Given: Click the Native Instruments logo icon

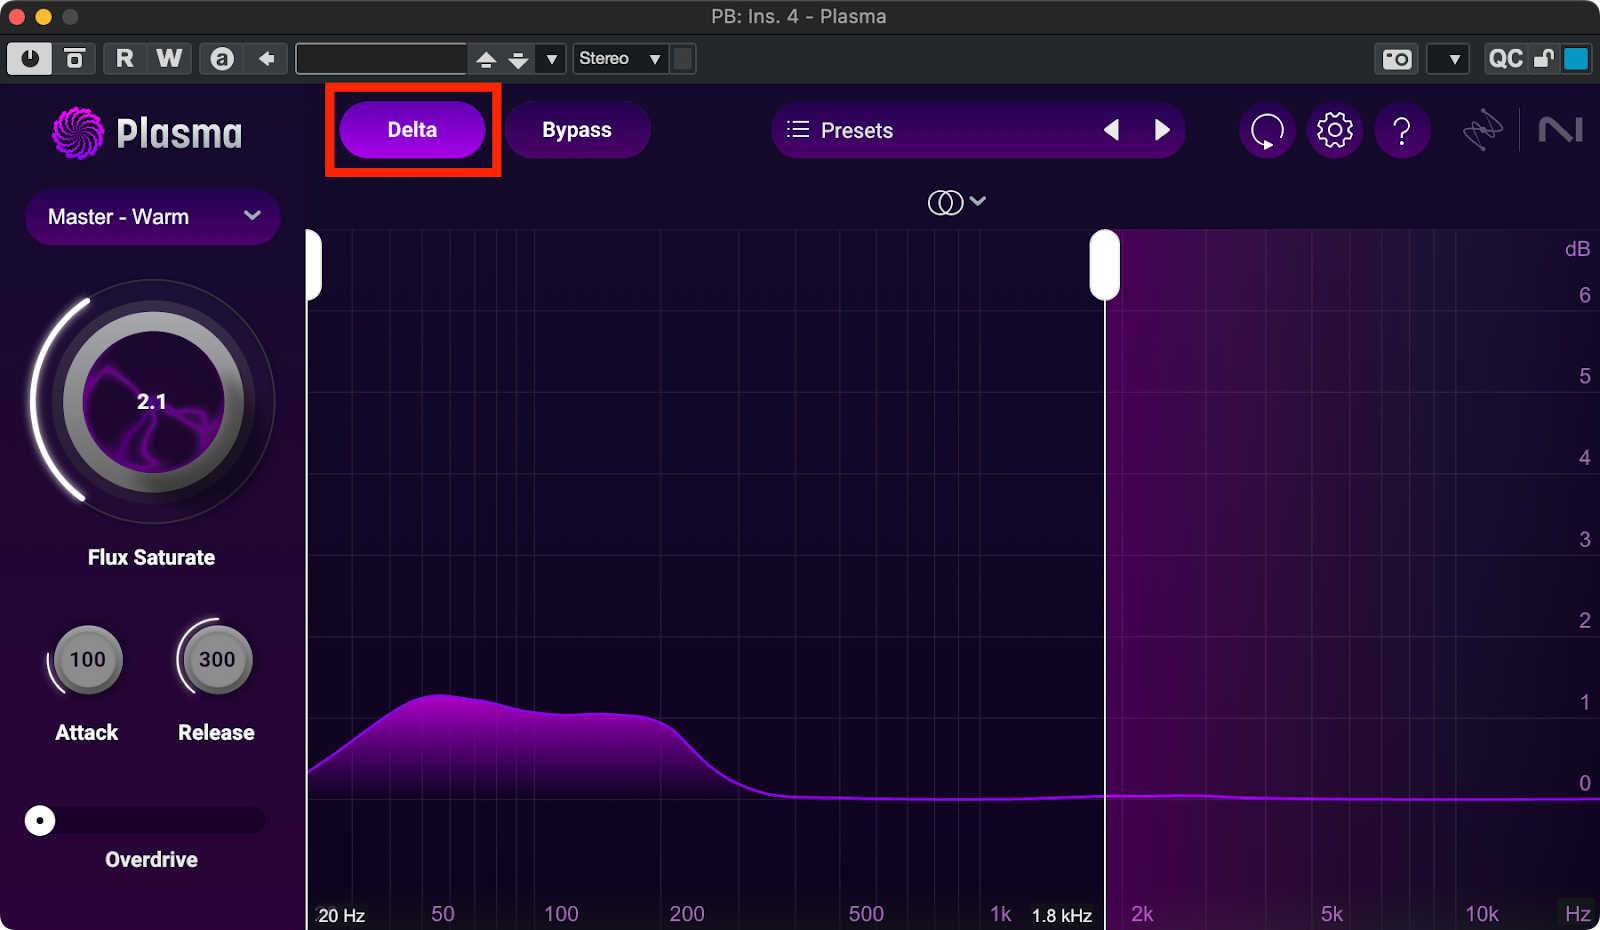Looking at the screenshot, I should click(x=1560, y=130).
